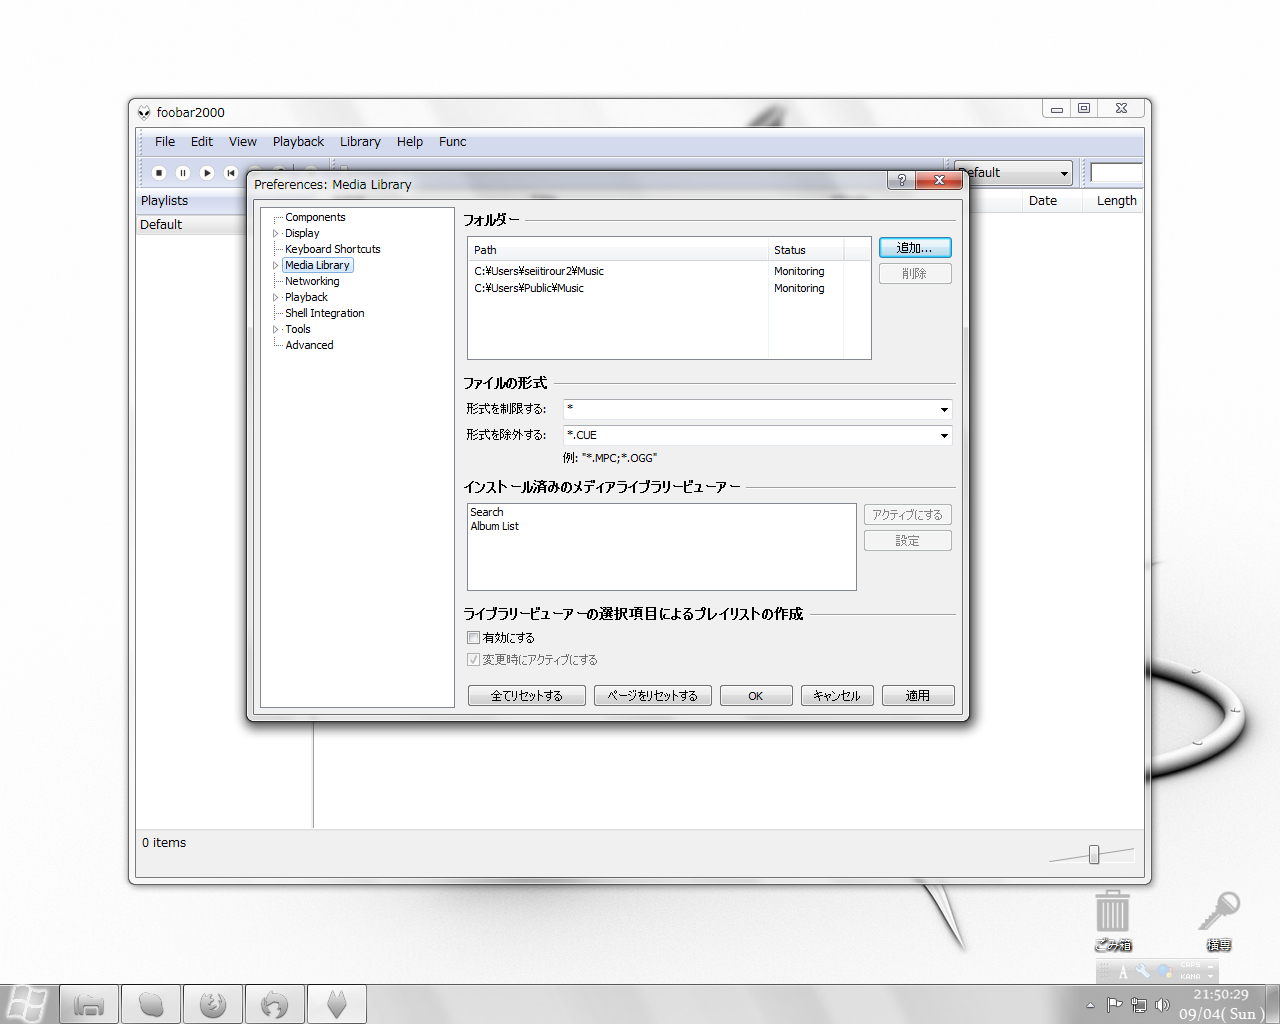Expand the Media Library tree node
The width and height of the screenshot is (1280, 1024).
tap(276, 265)
